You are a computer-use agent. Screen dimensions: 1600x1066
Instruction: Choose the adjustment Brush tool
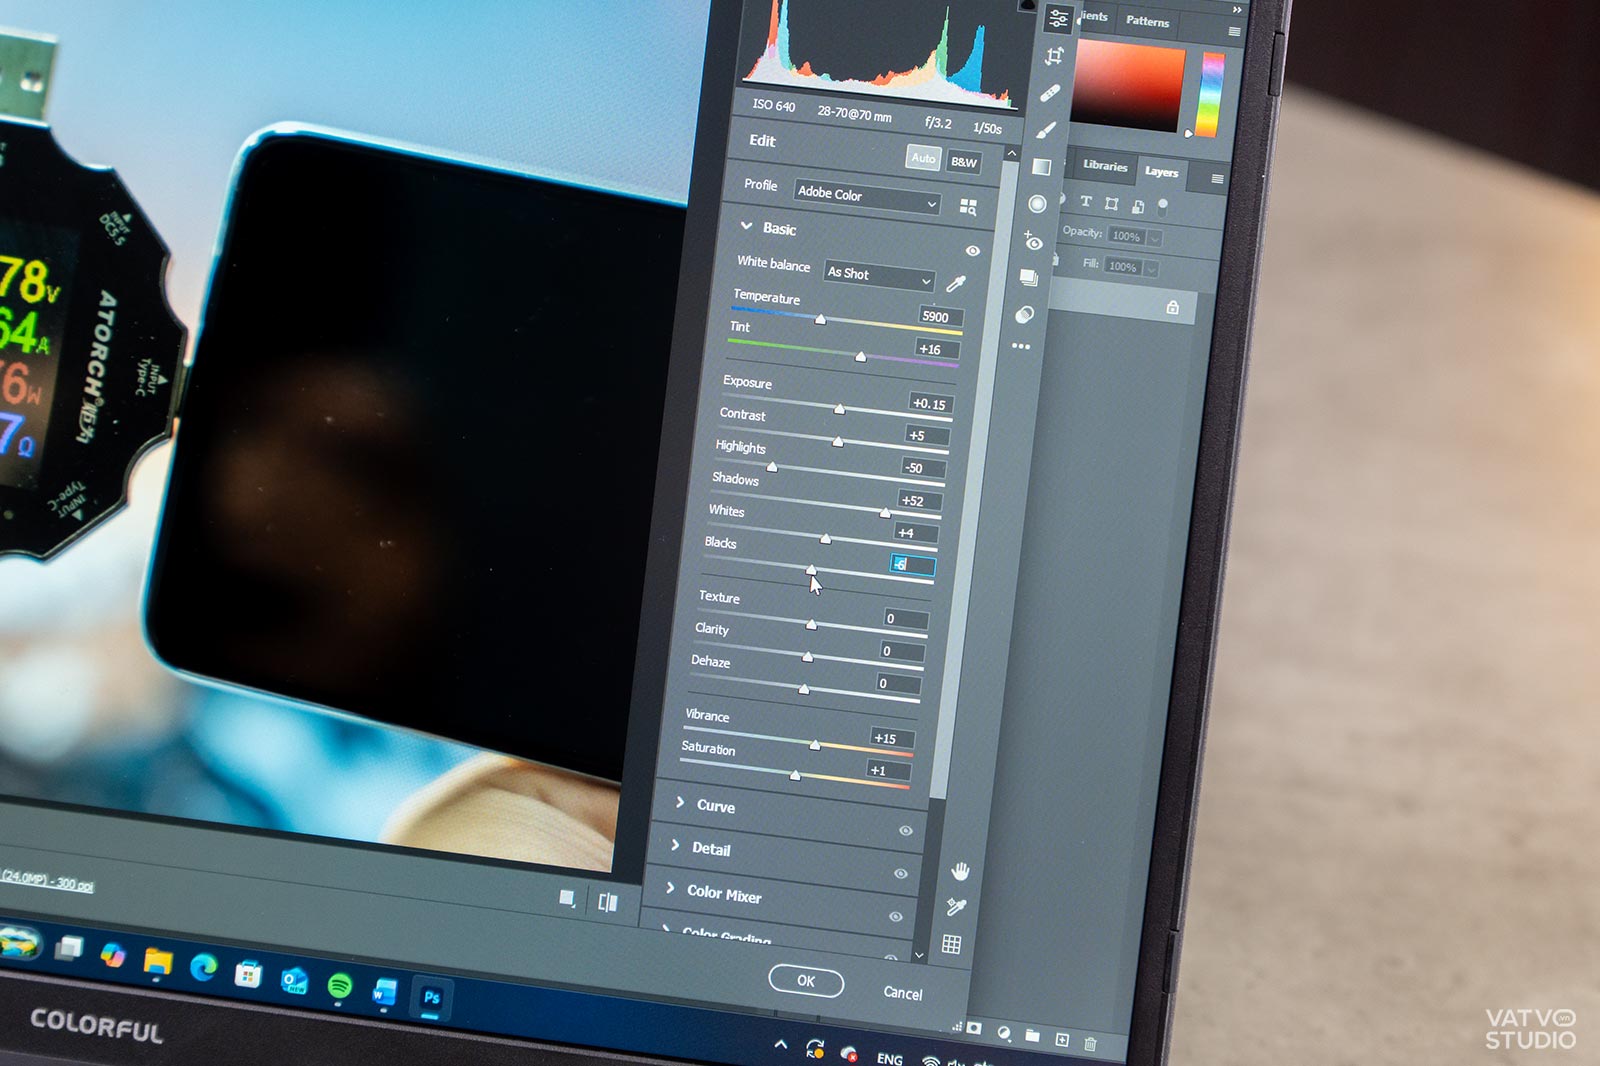pyautogui.click(x=1046, y=130)
